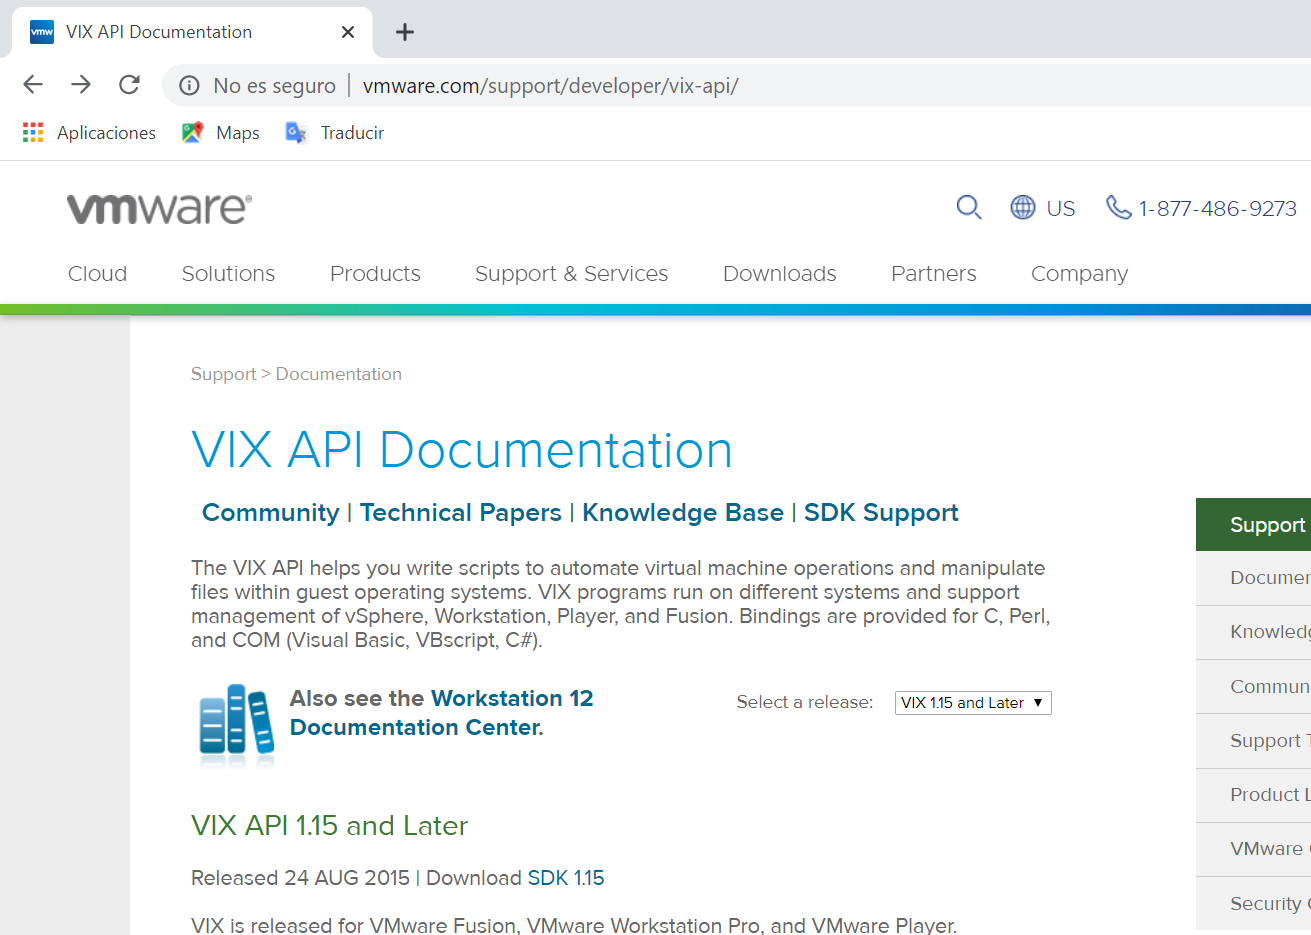This screenshot has height=935, width=1311.
Task: Click the documentation books icon
Action: pyautogui.click(x=236, y=725)
